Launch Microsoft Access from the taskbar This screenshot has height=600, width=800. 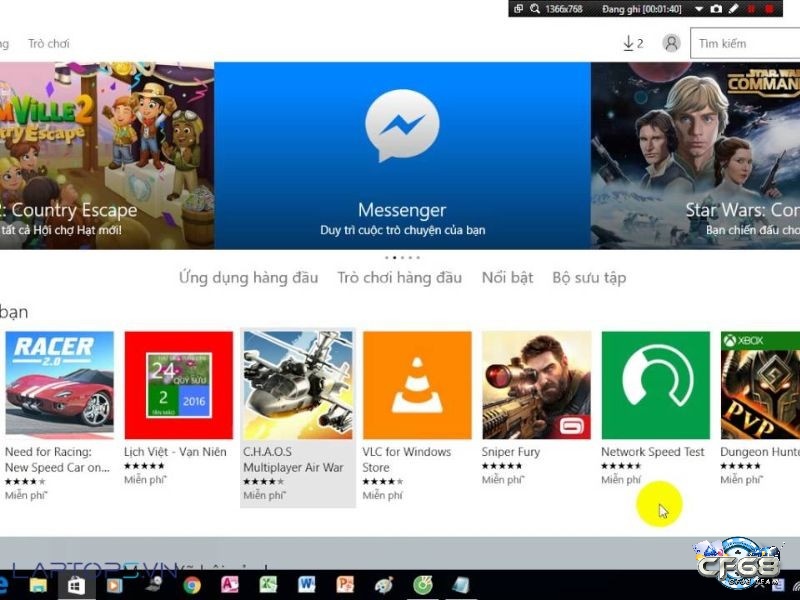230,585
